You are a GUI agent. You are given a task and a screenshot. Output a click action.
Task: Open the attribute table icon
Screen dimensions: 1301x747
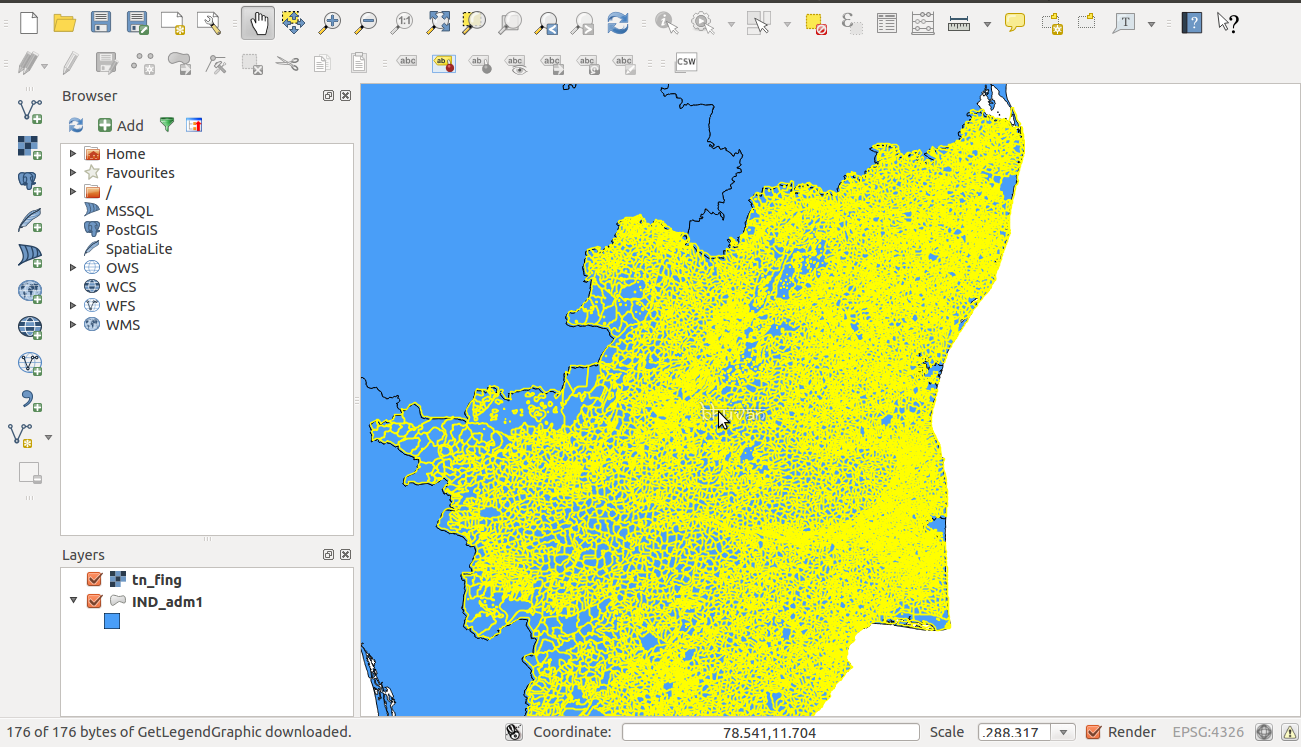point(887,22)
